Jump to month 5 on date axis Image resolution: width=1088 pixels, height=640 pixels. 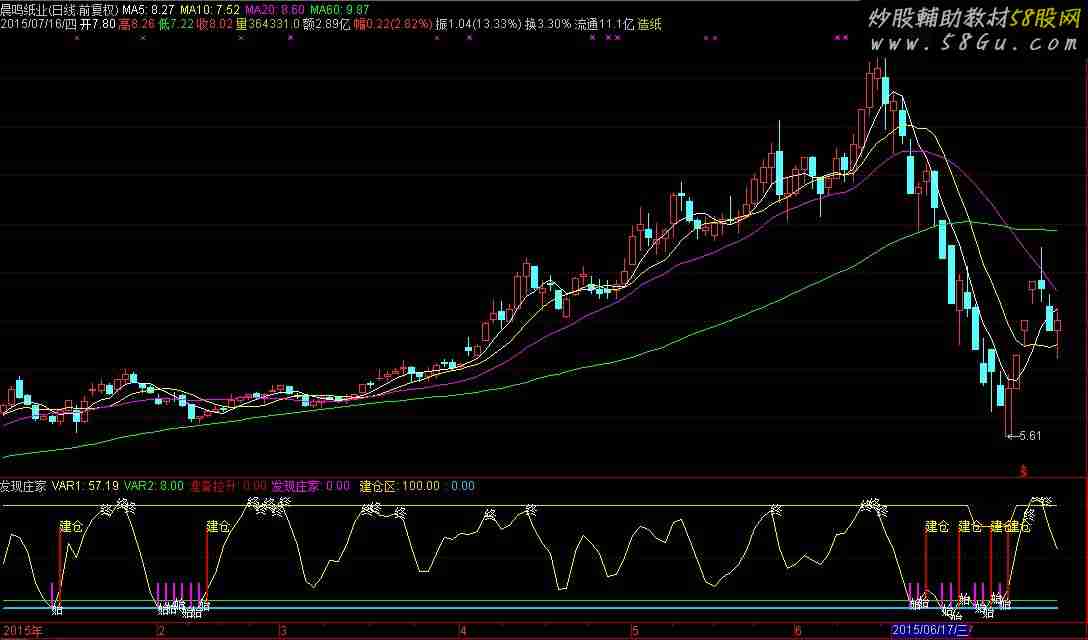pyautogui.click(x=635, y=630)
